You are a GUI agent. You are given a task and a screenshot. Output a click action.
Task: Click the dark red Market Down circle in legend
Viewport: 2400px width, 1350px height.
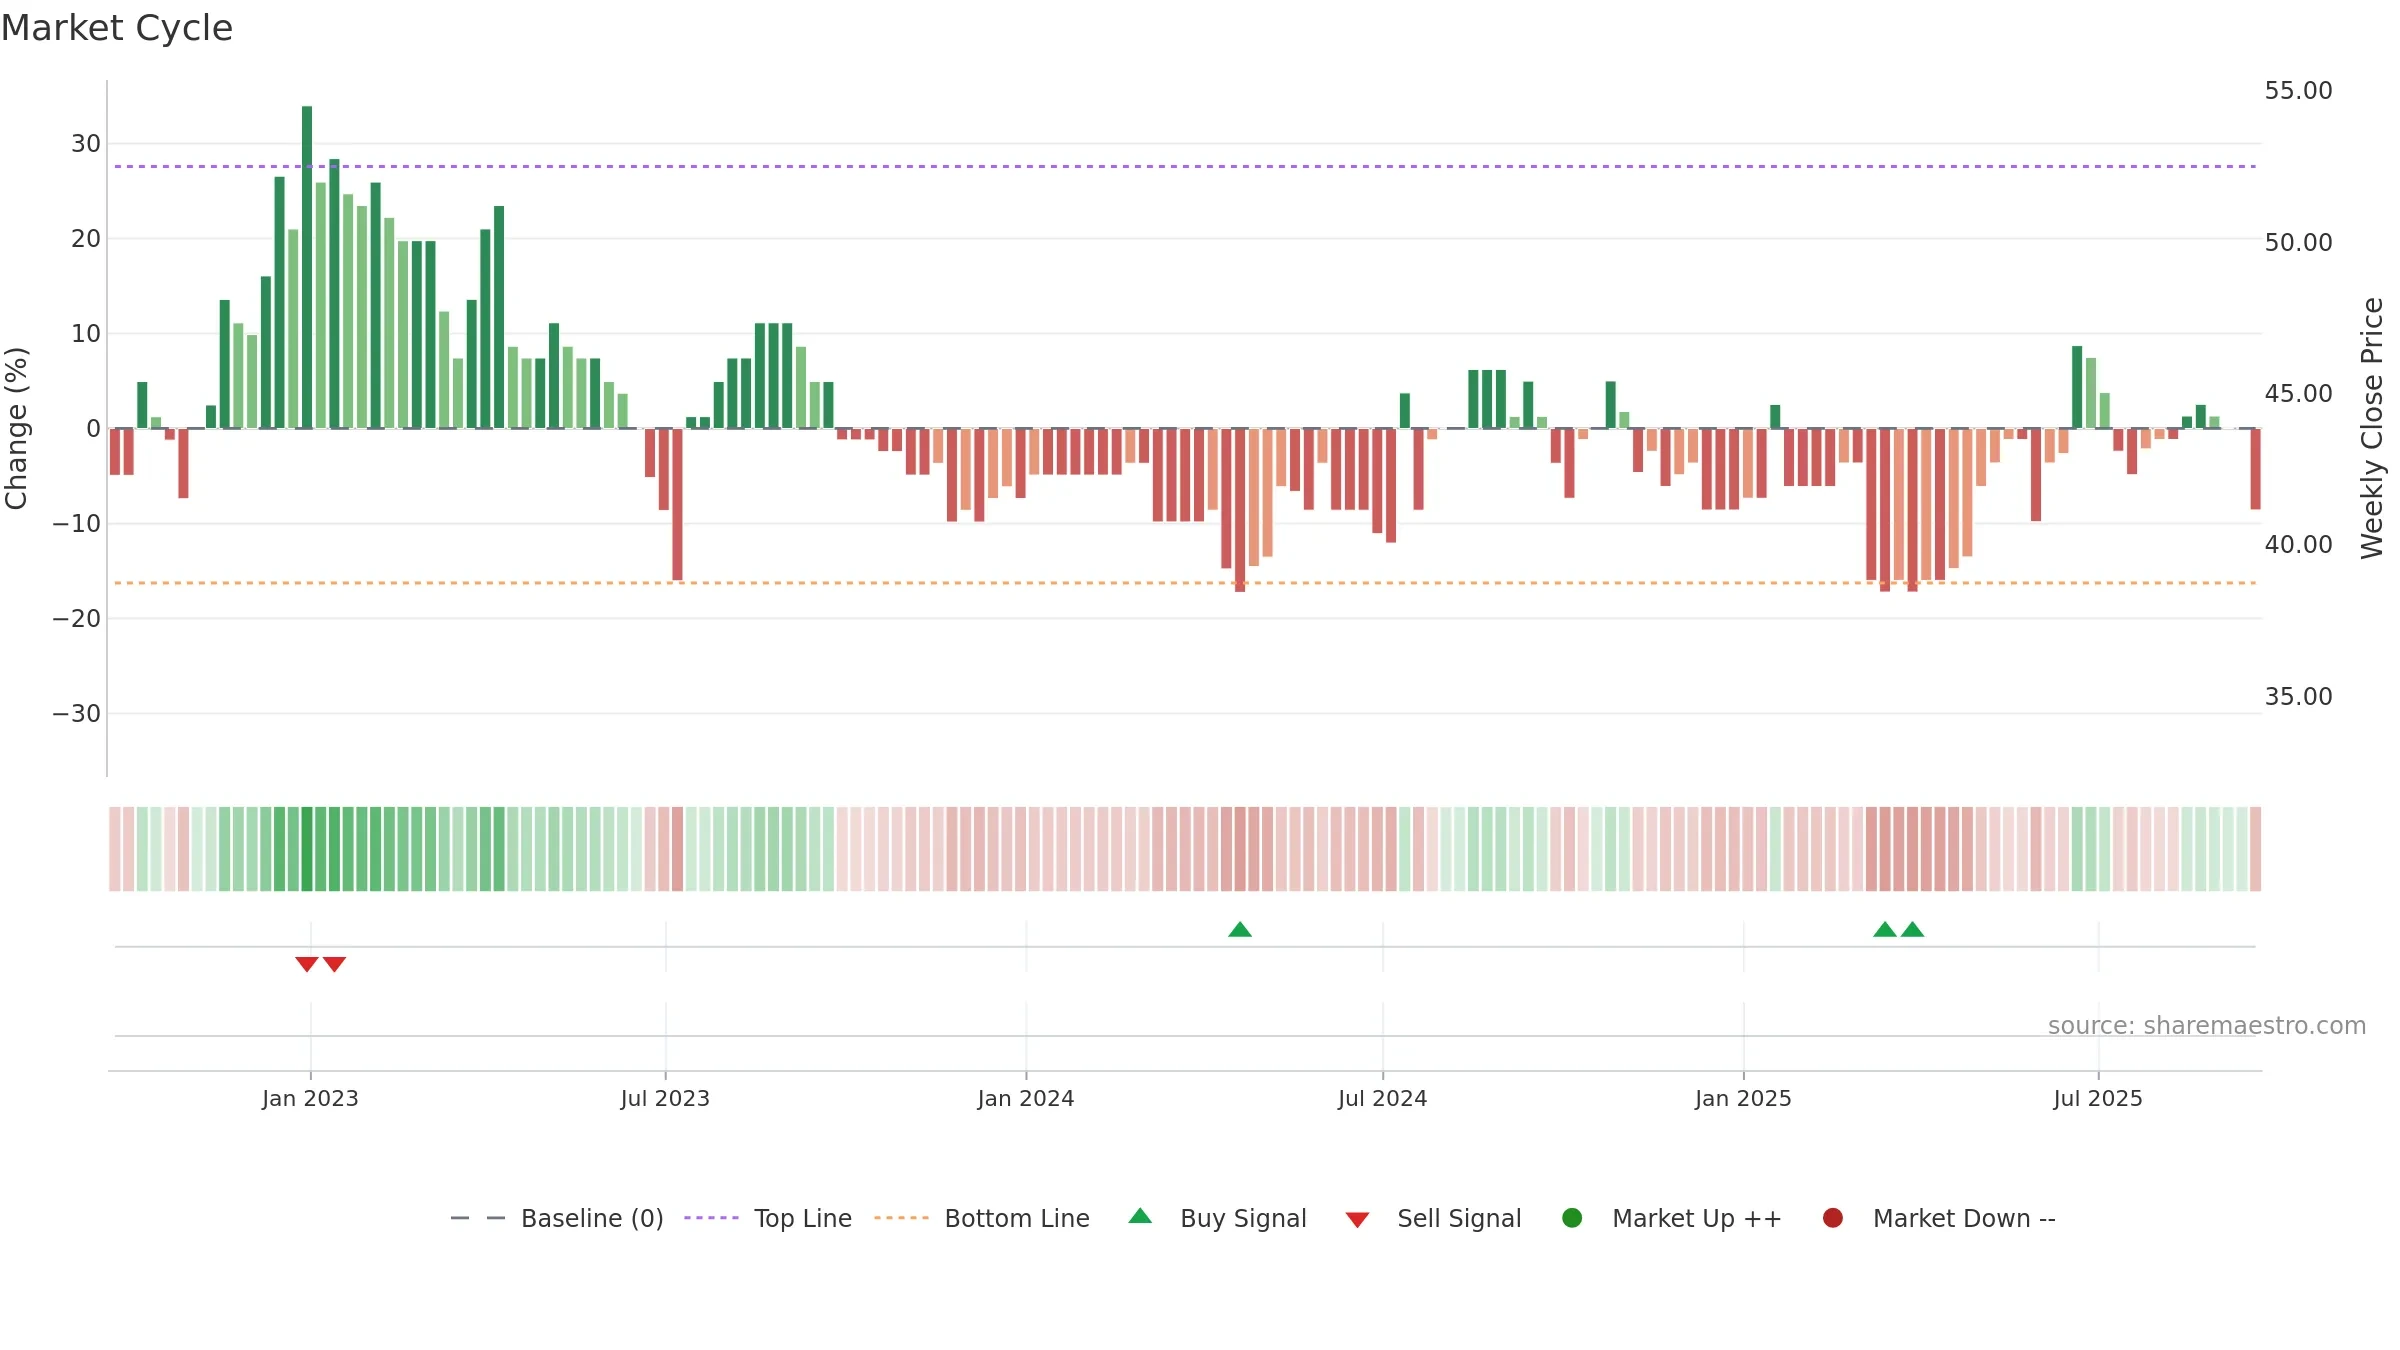tap(1833, 1218)
